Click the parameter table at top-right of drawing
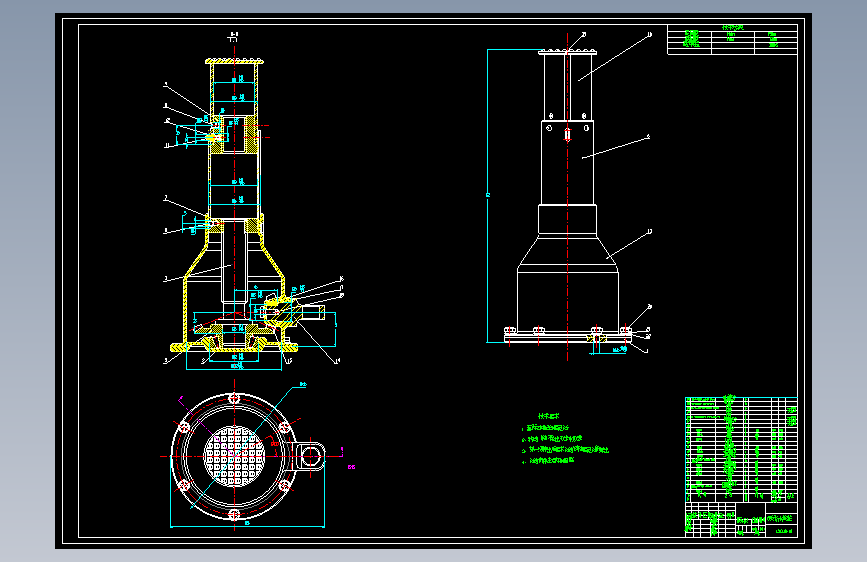The height and width of the screenshot is (562, 867). pos(733,39)
